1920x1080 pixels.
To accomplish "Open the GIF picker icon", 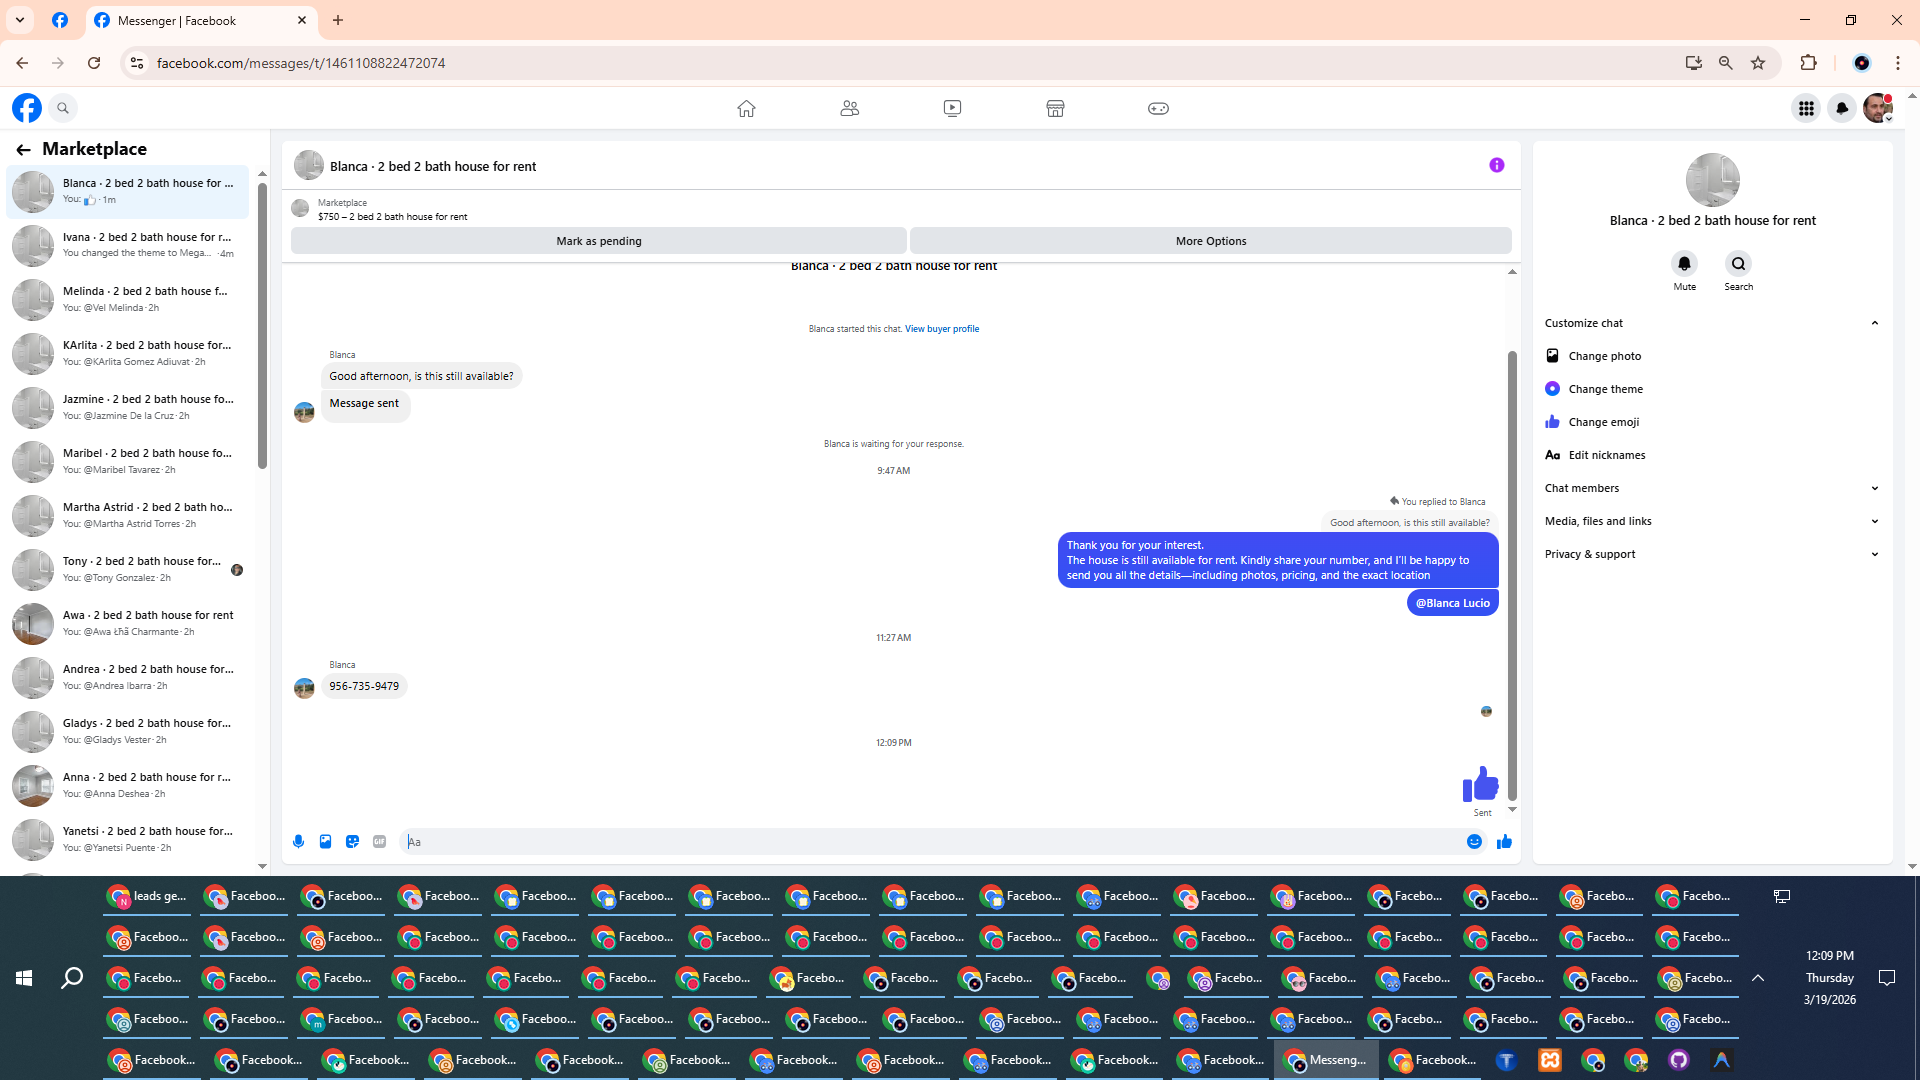I will click(379, 842).
